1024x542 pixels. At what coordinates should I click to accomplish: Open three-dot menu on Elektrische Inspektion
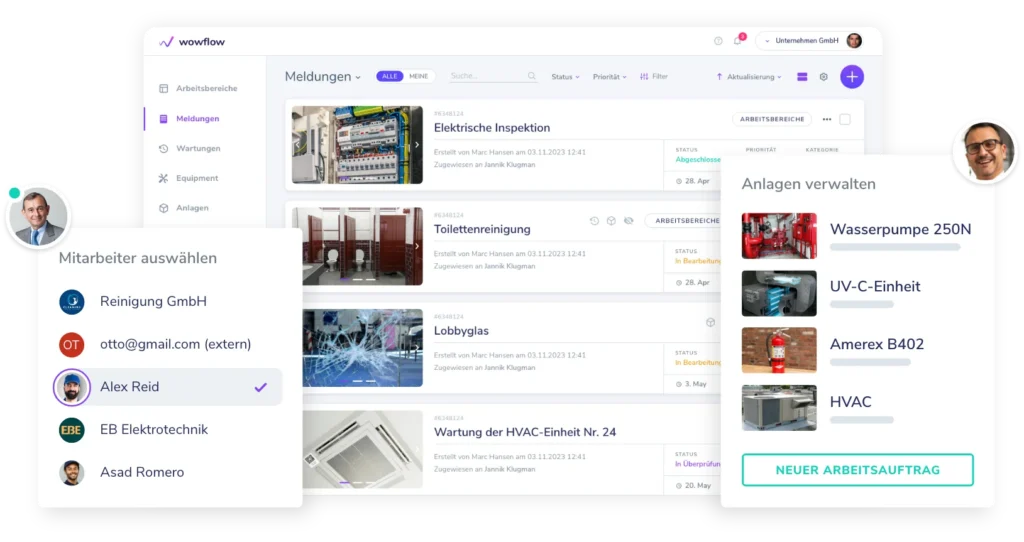pyautogui.click(x=827, y=120)
